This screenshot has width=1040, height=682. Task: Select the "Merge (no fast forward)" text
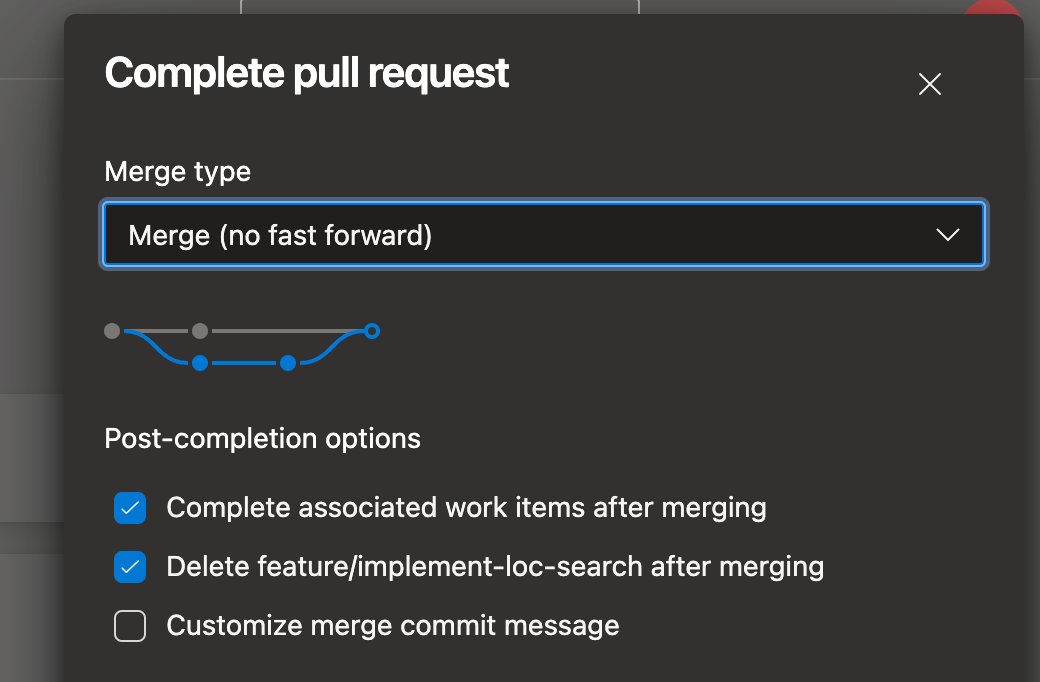280,235
